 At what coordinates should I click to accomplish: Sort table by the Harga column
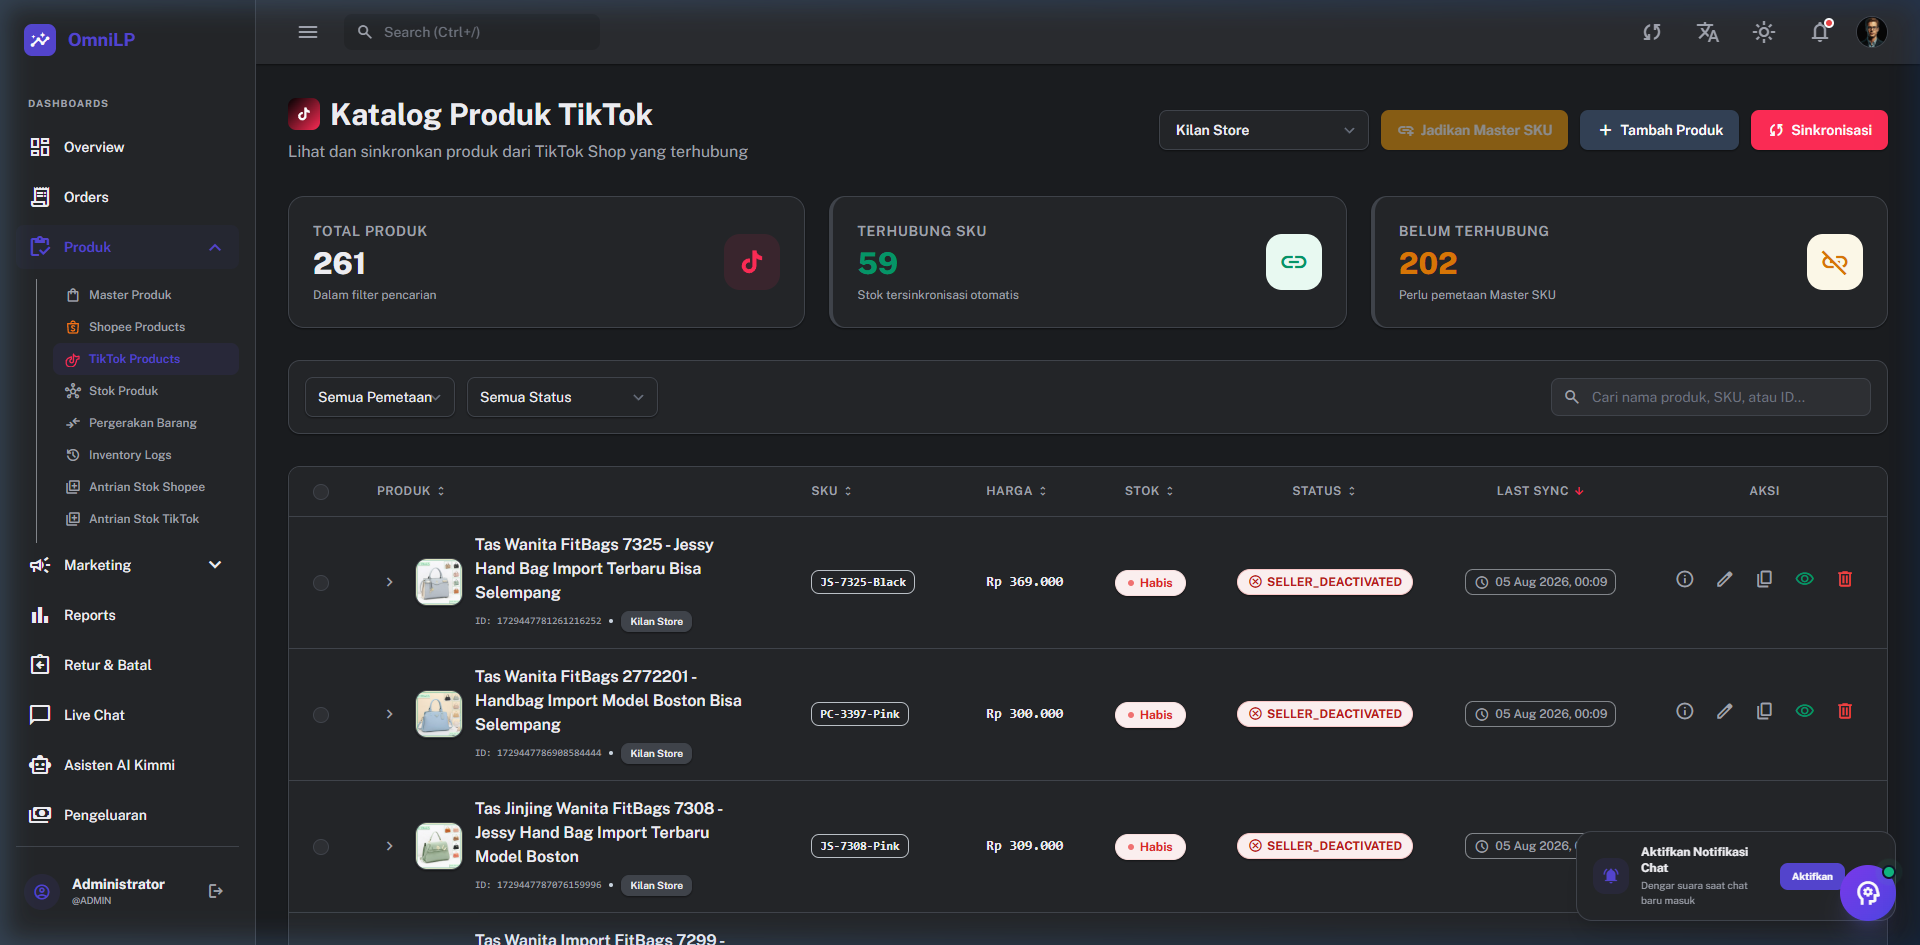pyautogui.click(x=1016, y=491)
